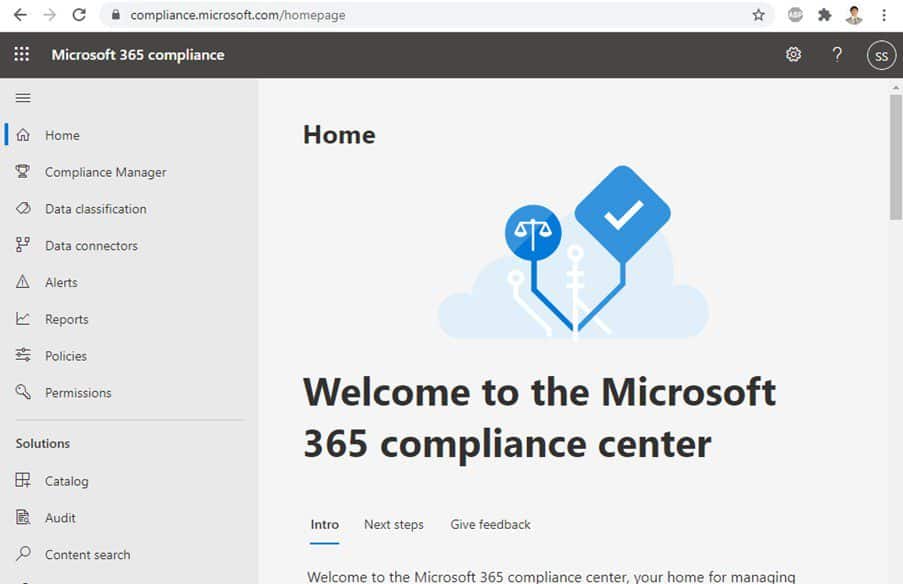The image size is (903, 584).
Task: Click the Compliance Manager trophy icon
Action: 23,172
